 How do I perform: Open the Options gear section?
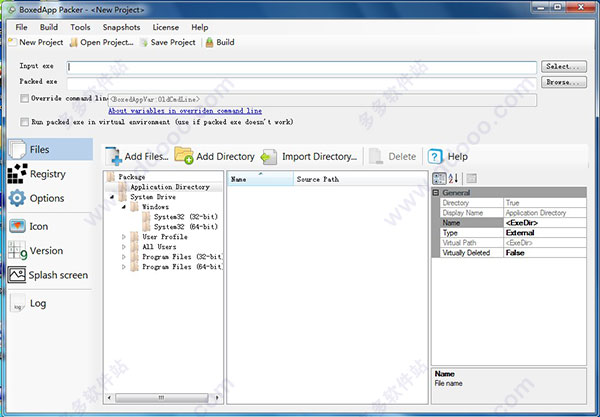coord(17,198)
